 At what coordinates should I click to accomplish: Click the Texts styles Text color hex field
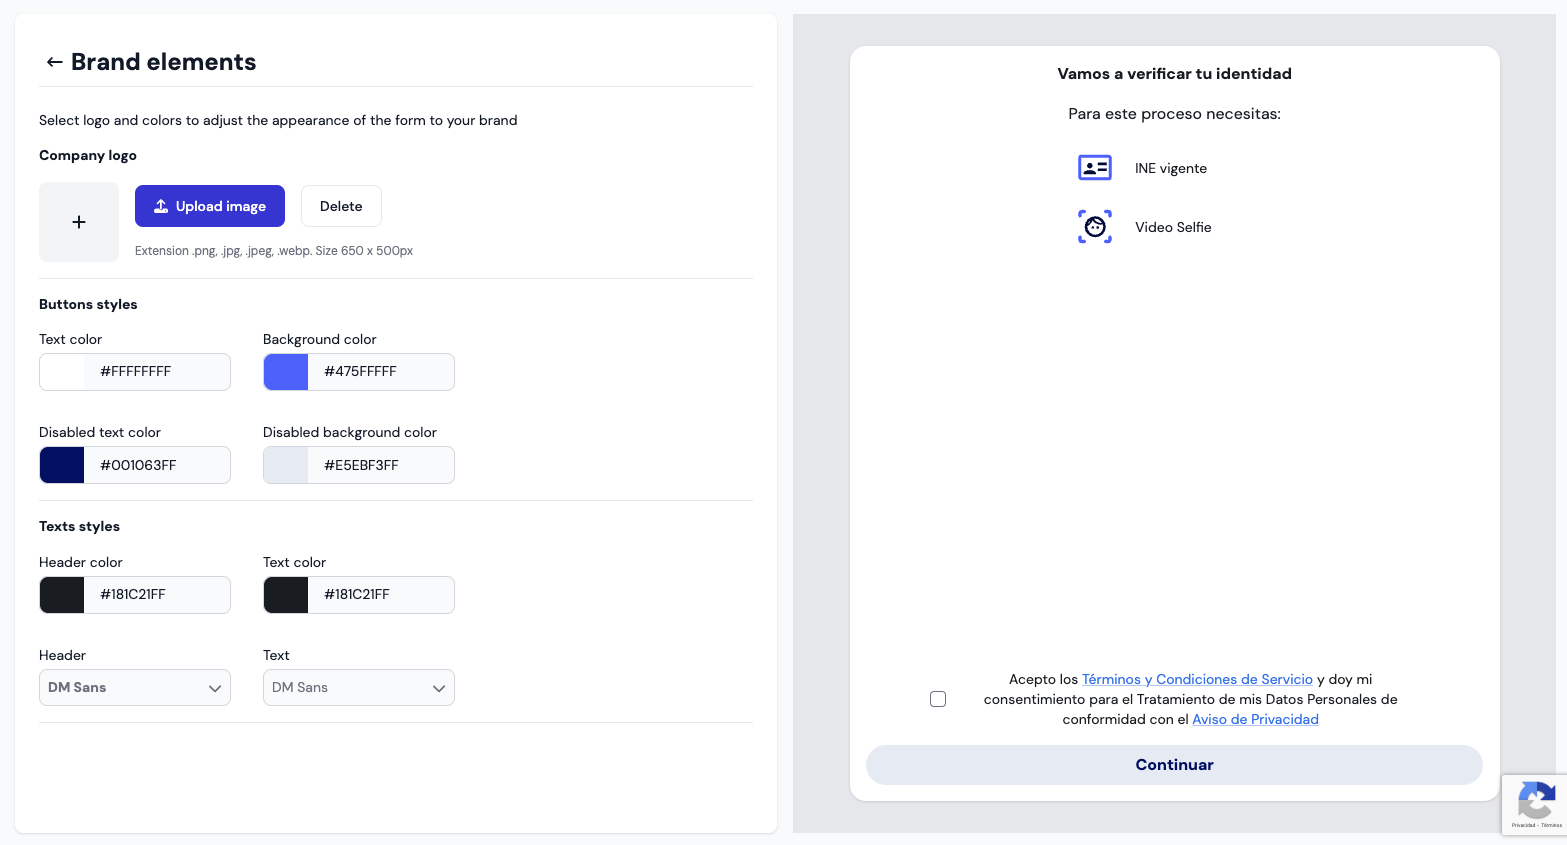381,595
